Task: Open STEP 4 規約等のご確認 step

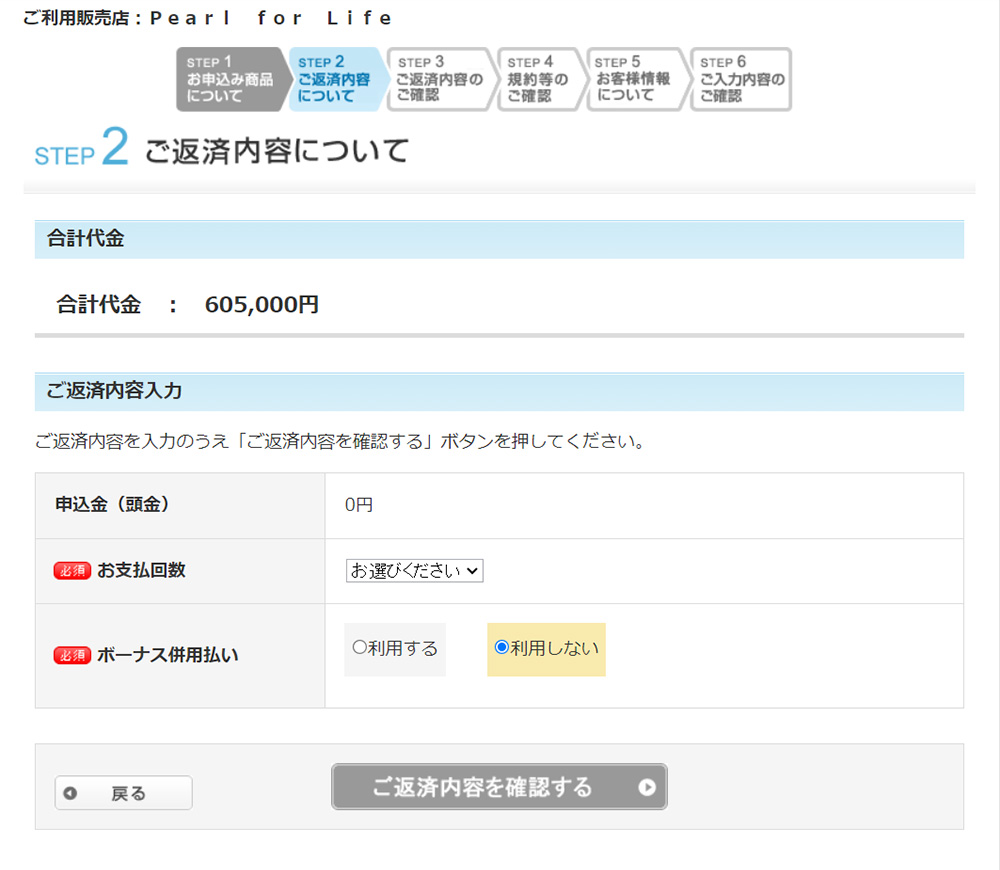Action: [x=538, y=79]
